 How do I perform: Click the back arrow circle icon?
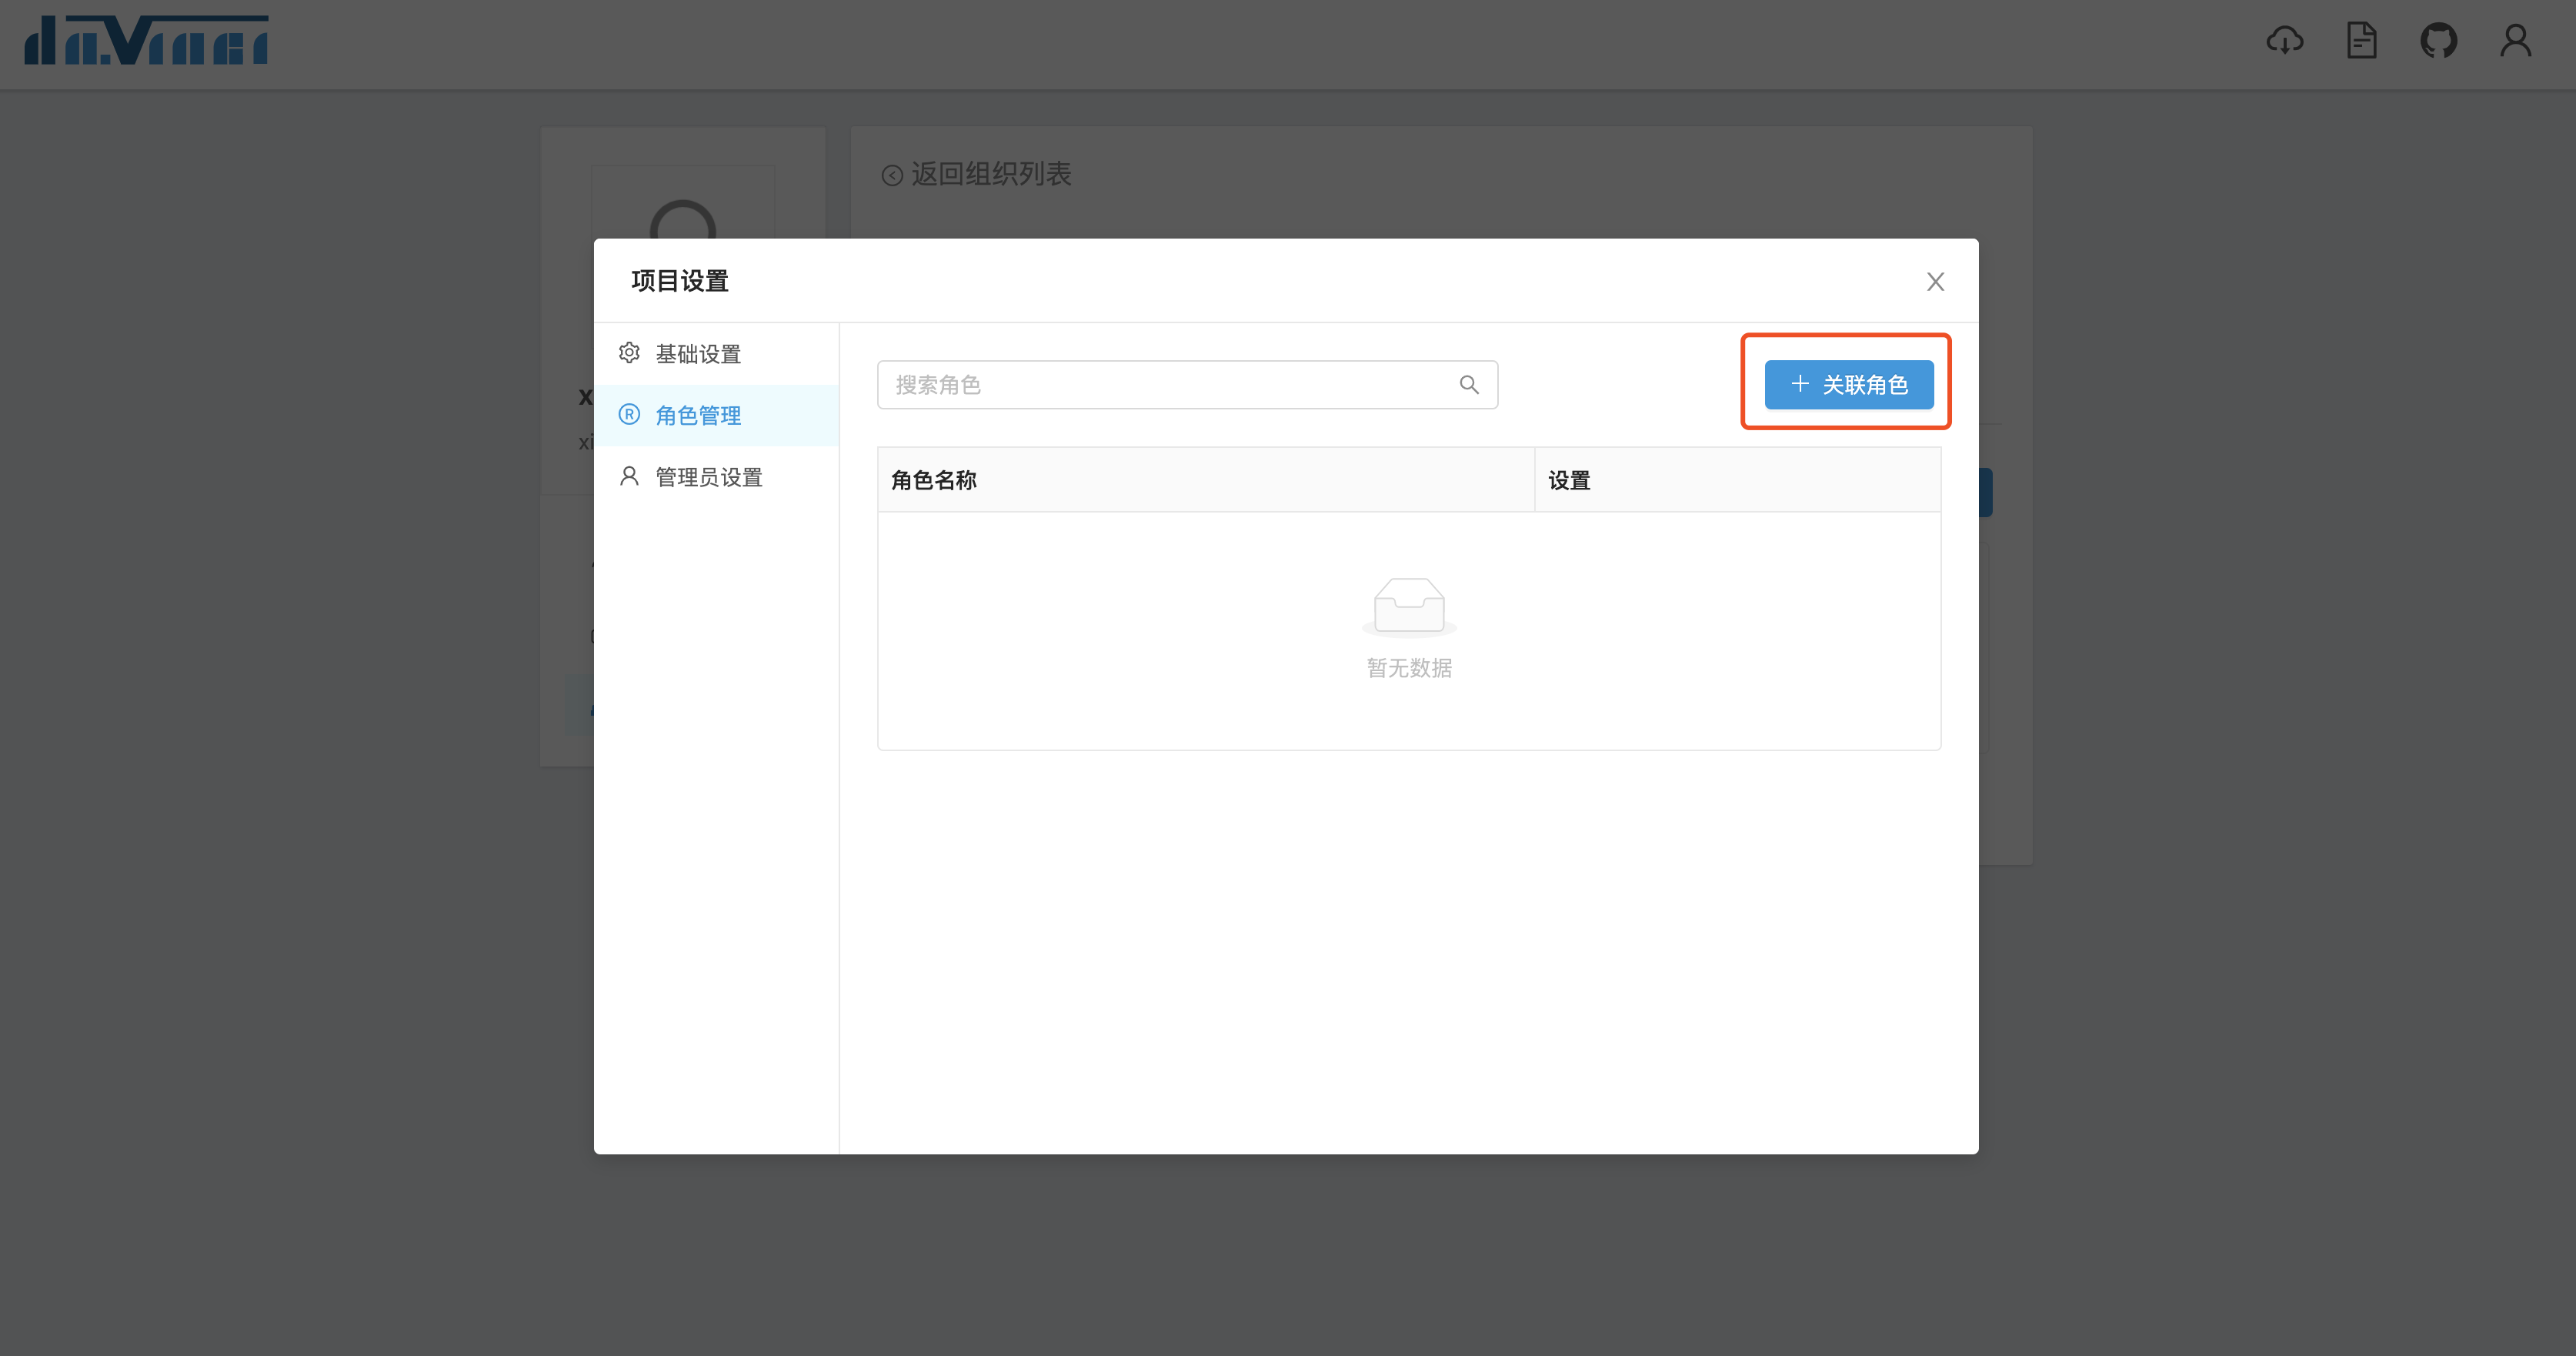coord(892,176)
